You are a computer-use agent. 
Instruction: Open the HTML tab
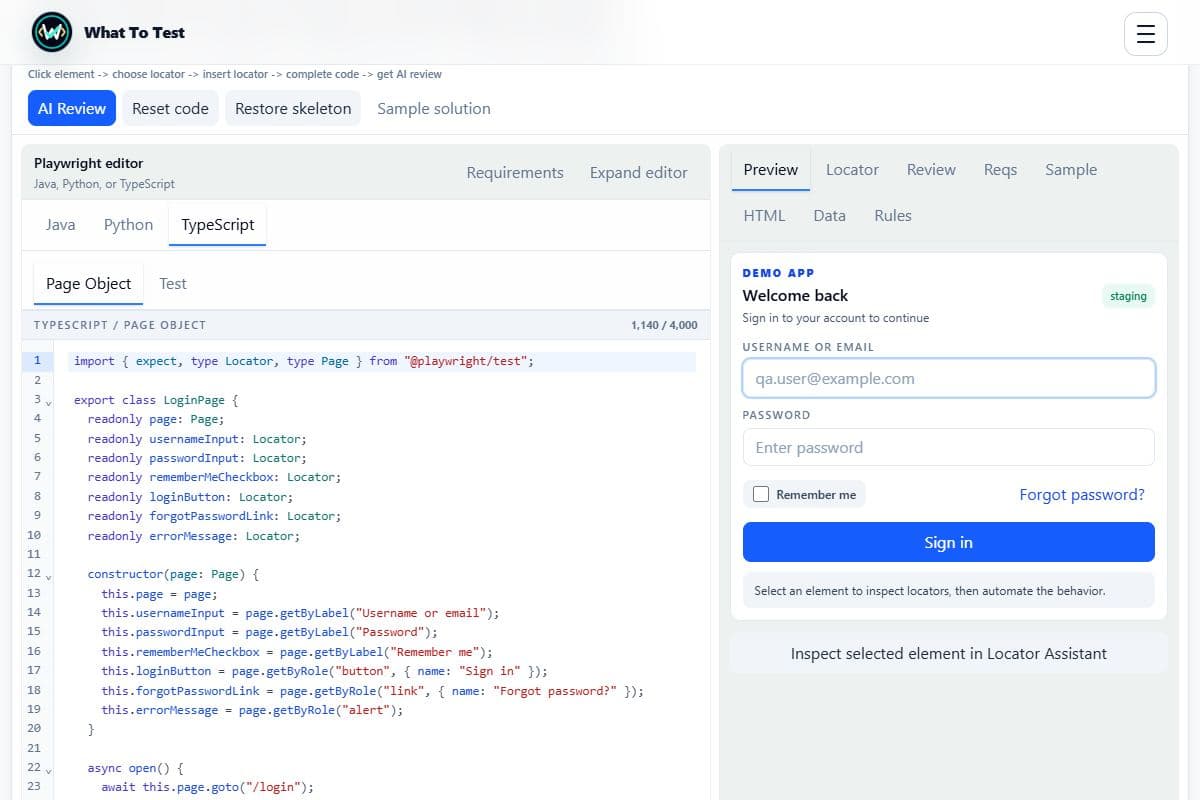[765, 215]
